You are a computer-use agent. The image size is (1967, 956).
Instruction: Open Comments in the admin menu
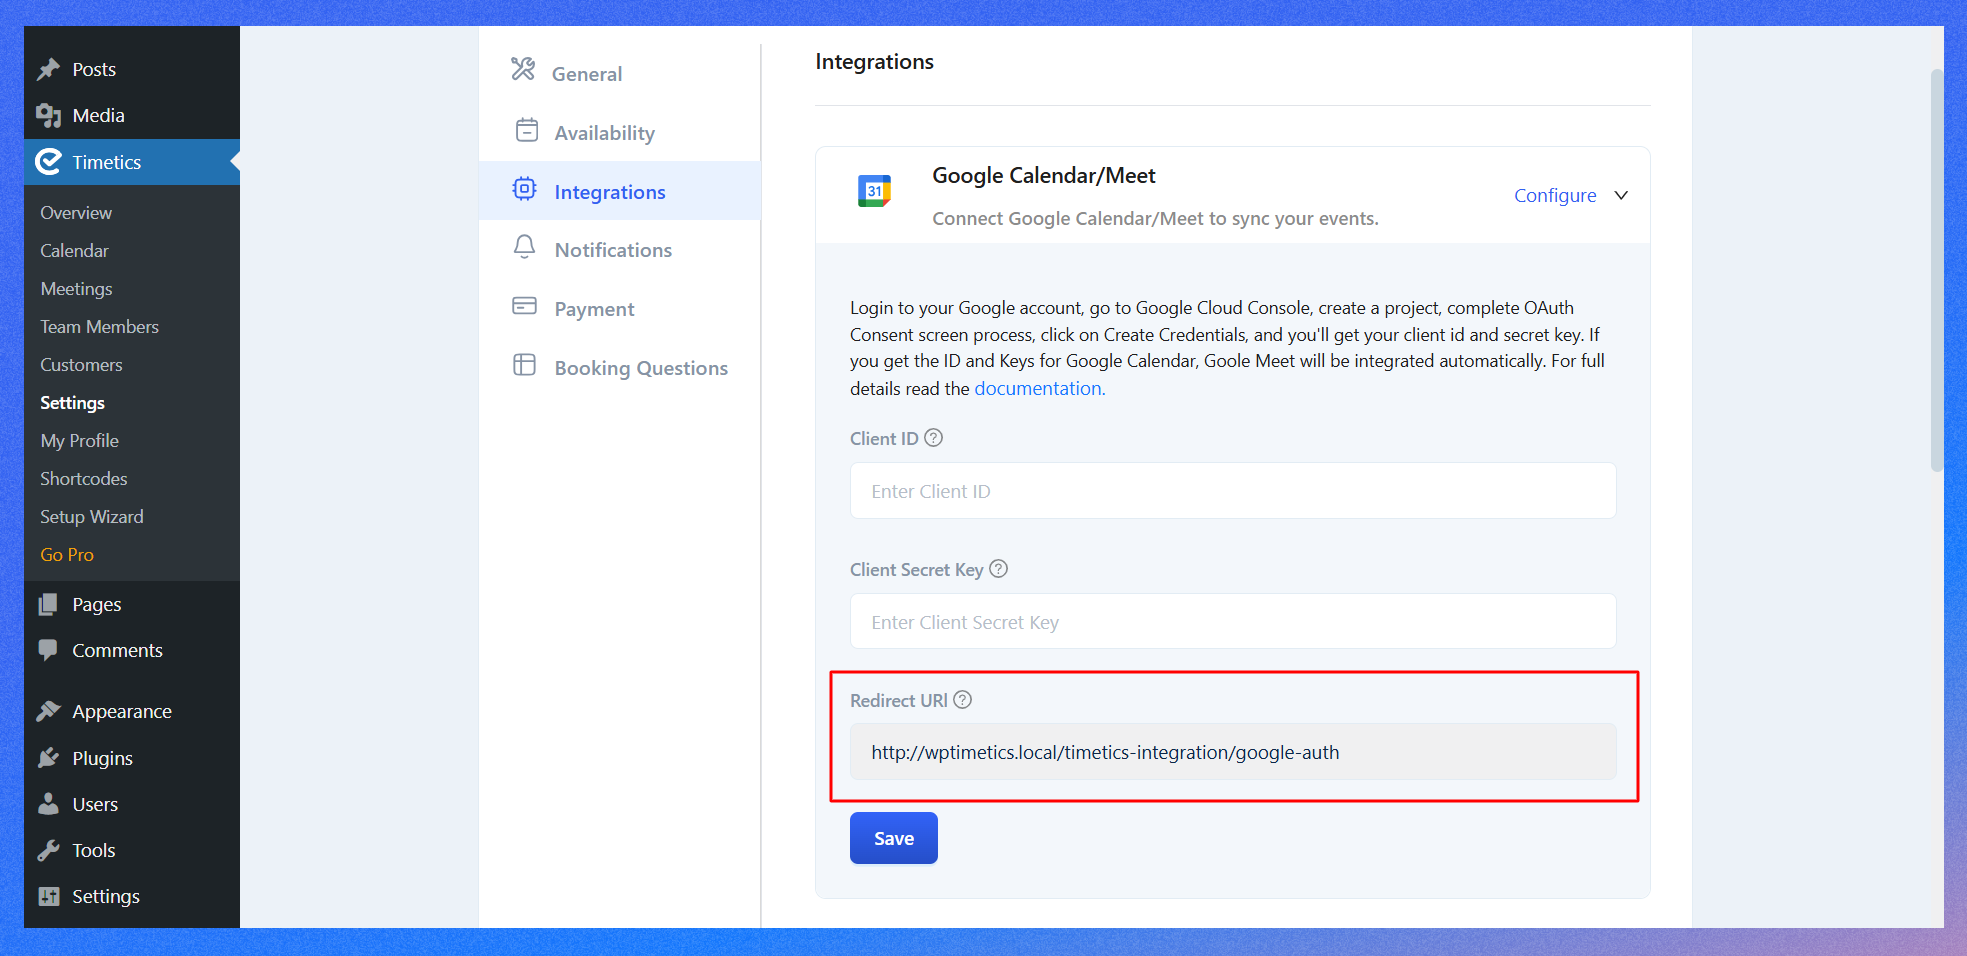point(132,650)
